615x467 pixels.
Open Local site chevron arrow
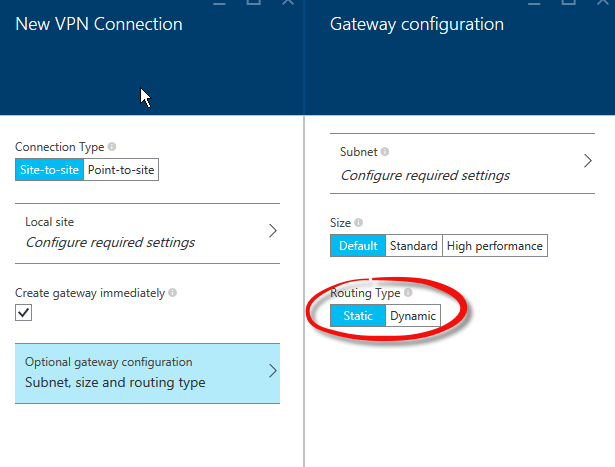[273, 231]
